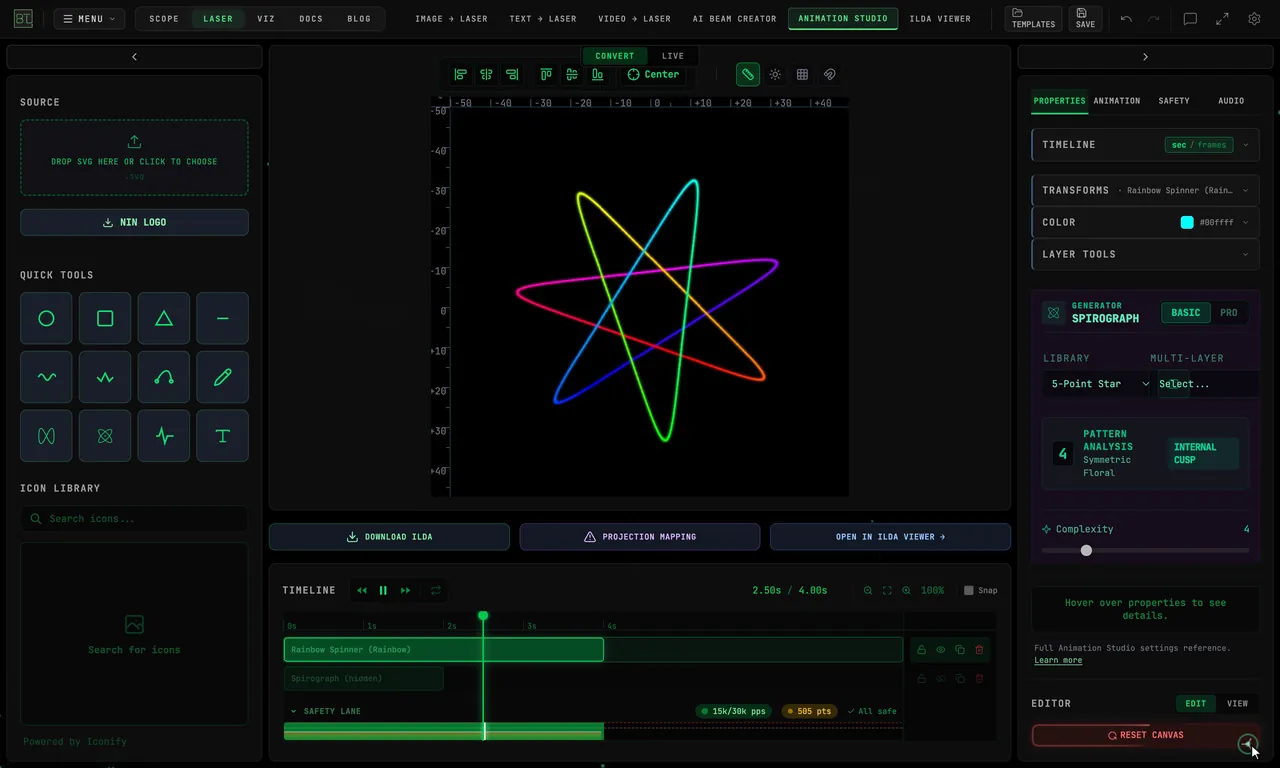Viewport: 1280px width, 768px height.
Task: Toggle the ruler display on canvas
Action: (x=747, y=74)
